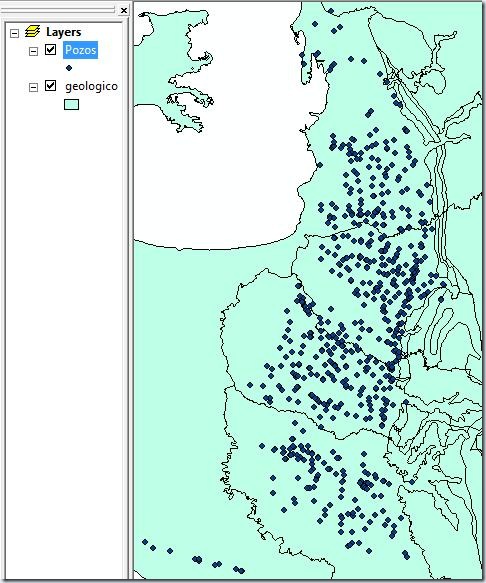Collapse the Layers data frame
Screen dimensions: 486x583
15,33
